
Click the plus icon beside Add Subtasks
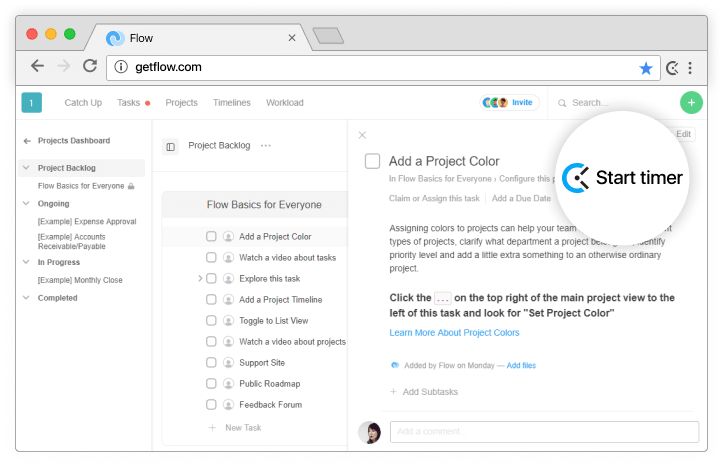[393, 392]
